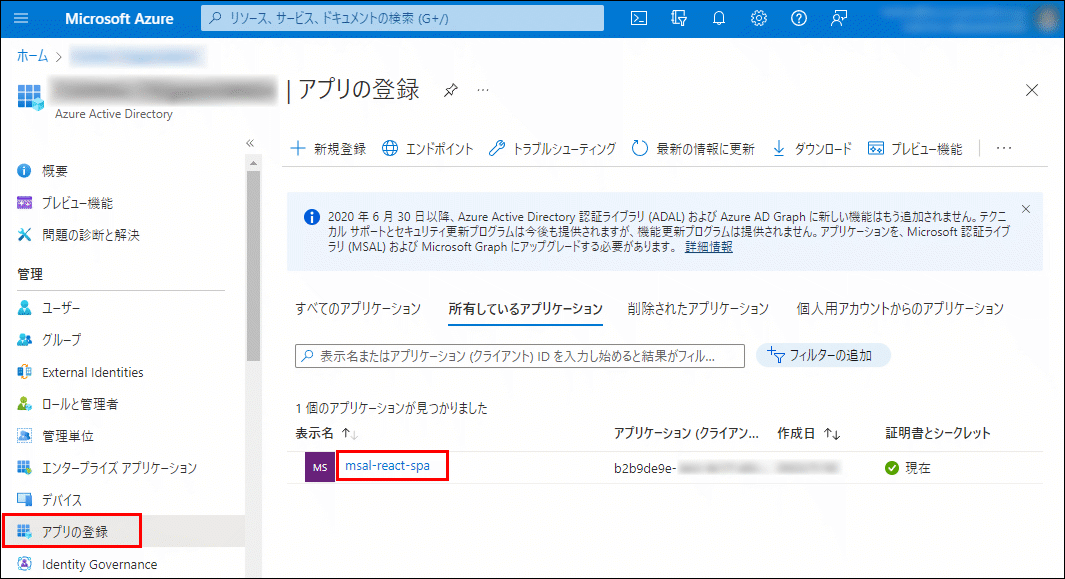This screenshot has height=579, width=1065.
Task: Click the 現在 certificate status
Action: coord(908,468)
